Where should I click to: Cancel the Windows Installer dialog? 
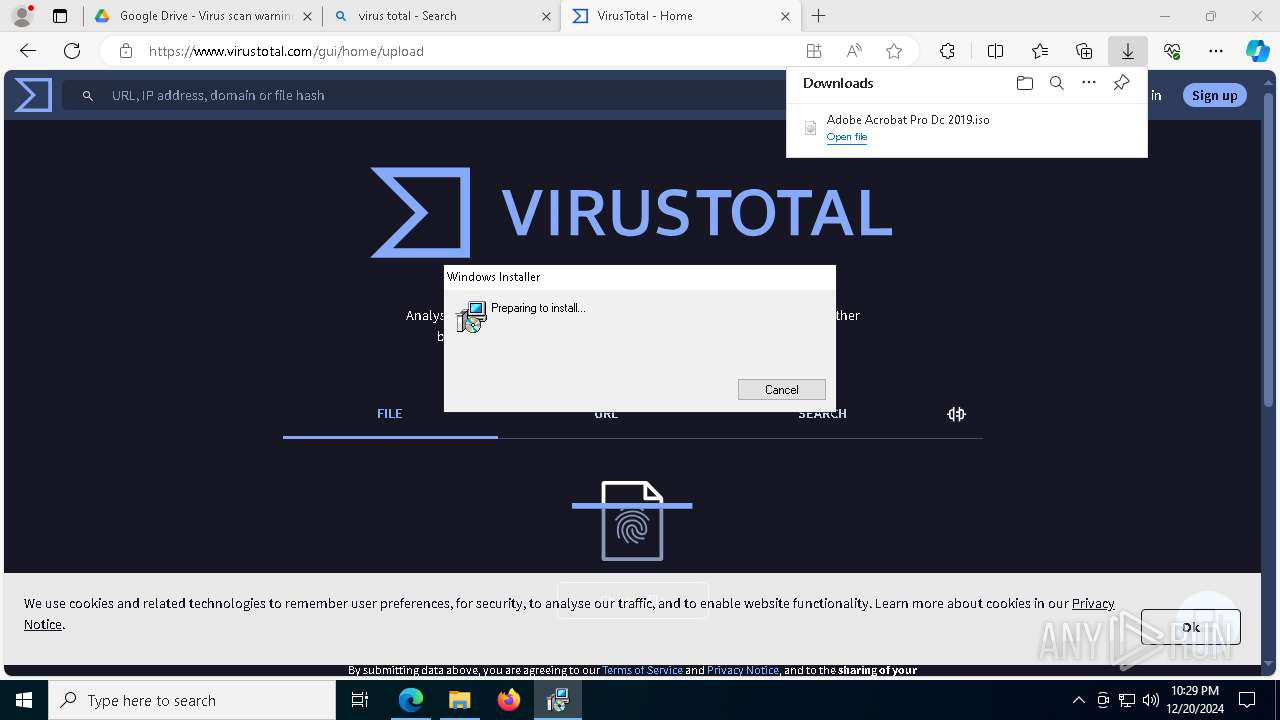coord(782,390)
